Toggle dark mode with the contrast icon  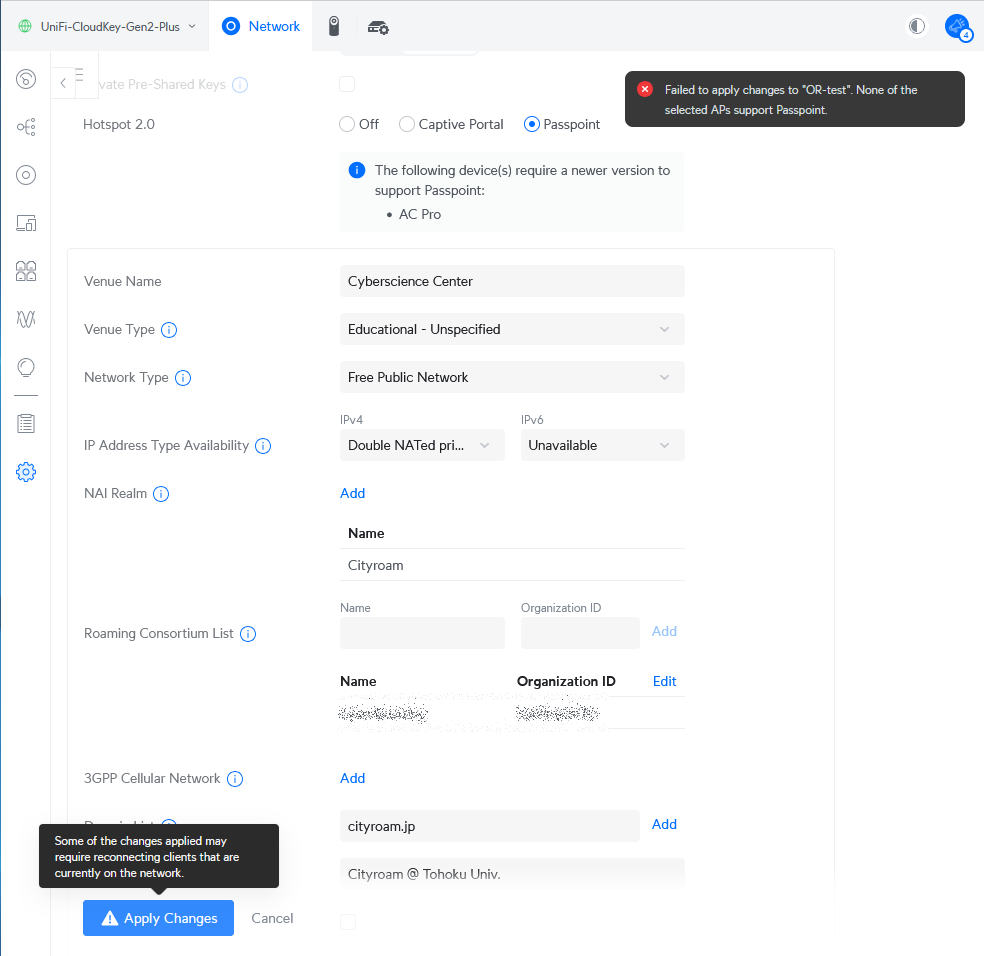pos(916,26)
